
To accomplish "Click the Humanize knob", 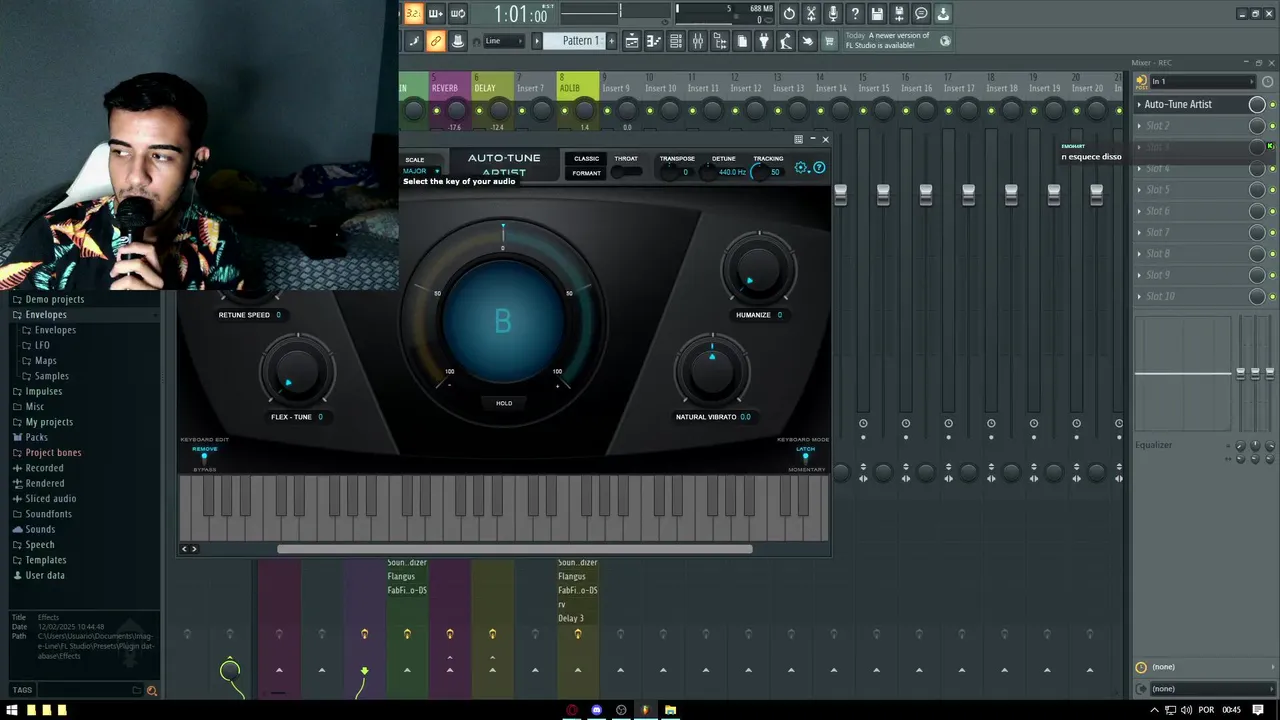I will (x=758, y=268).
